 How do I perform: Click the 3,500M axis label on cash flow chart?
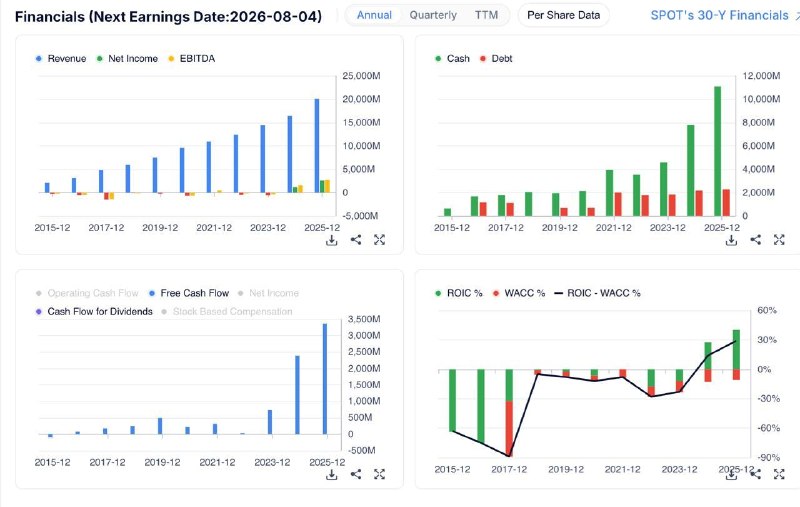click(364, 319)
